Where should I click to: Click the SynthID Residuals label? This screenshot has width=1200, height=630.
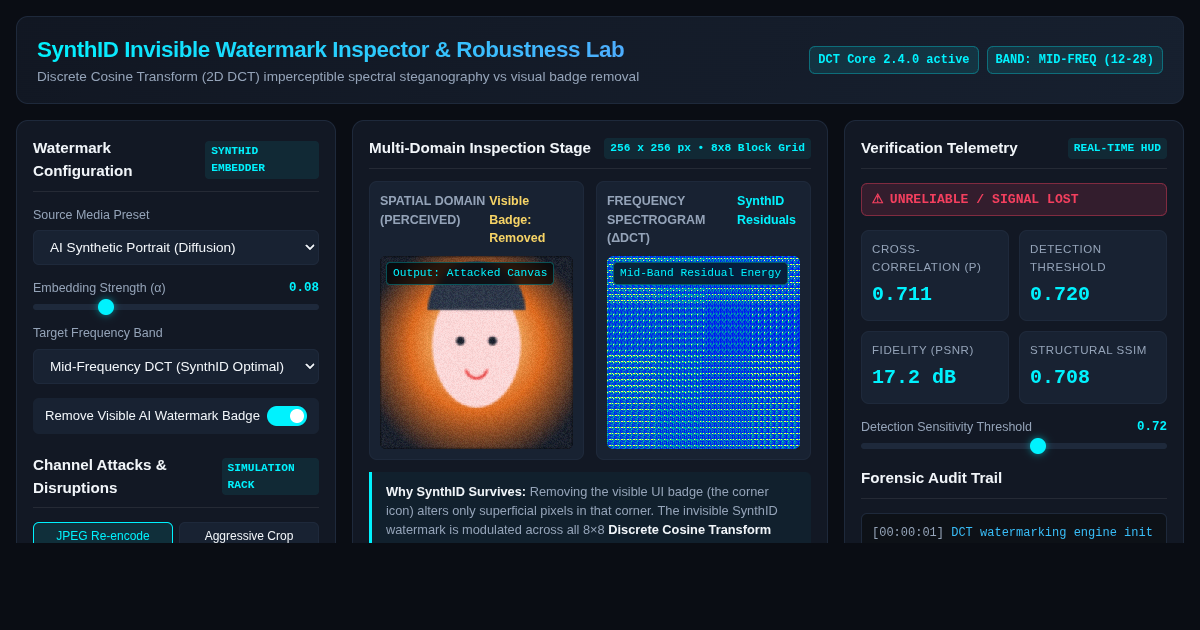tap(766, 210)
